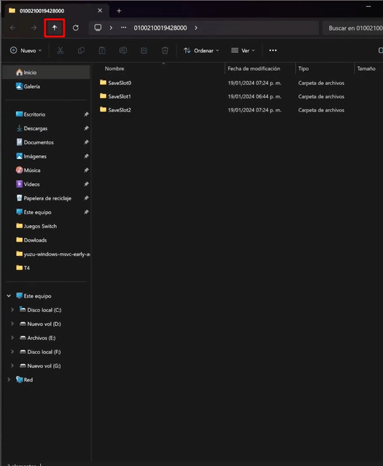Image resolution: width=383 pixels, height=466 pixels.
Task: Select the 0100210019428000 breadcrumb segment
Action: coord(160,28)
